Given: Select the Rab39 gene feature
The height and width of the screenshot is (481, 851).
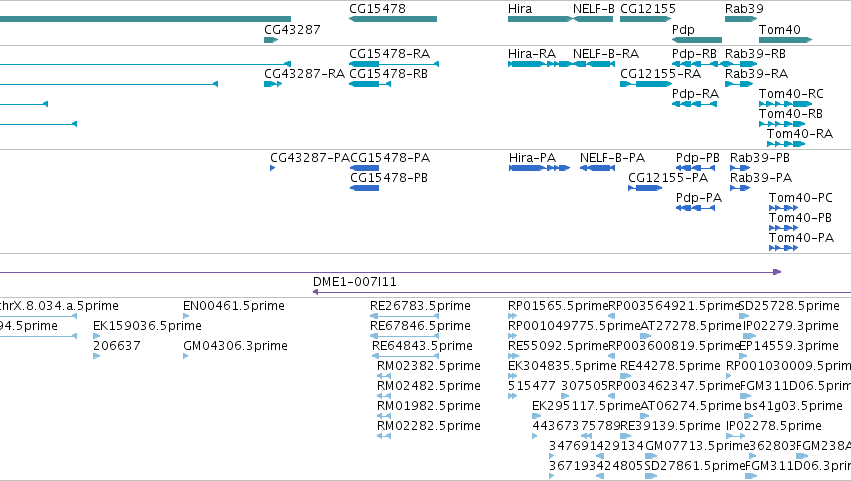Looking at the screenshot, I should click(741, 19).
